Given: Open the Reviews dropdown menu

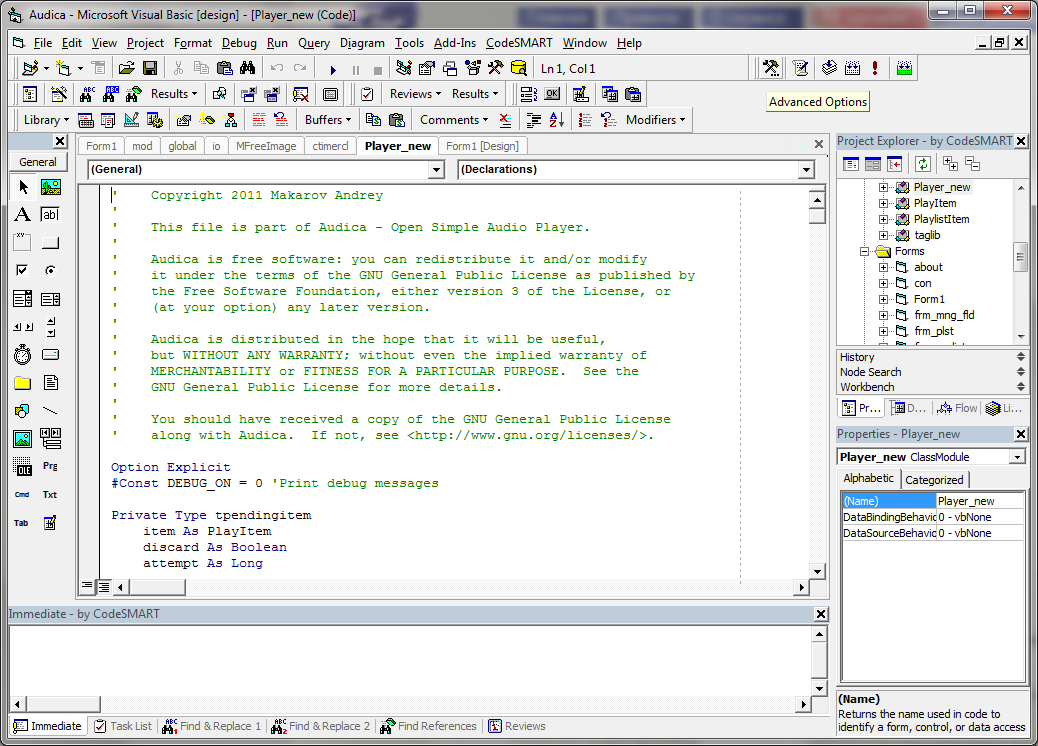Looking at the screenshot, I should click(x=415, y=94).
